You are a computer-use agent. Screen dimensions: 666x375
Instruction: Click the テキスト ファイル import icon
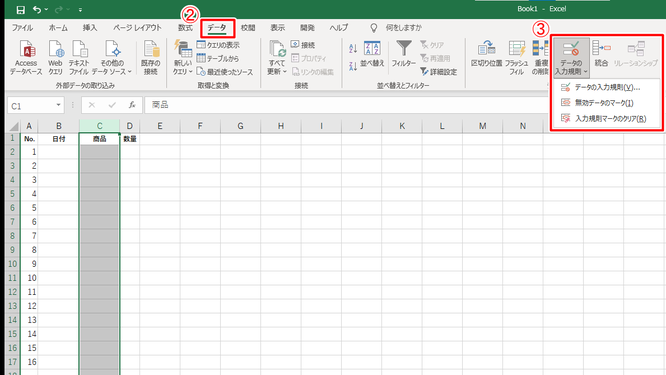pos(79,58)
